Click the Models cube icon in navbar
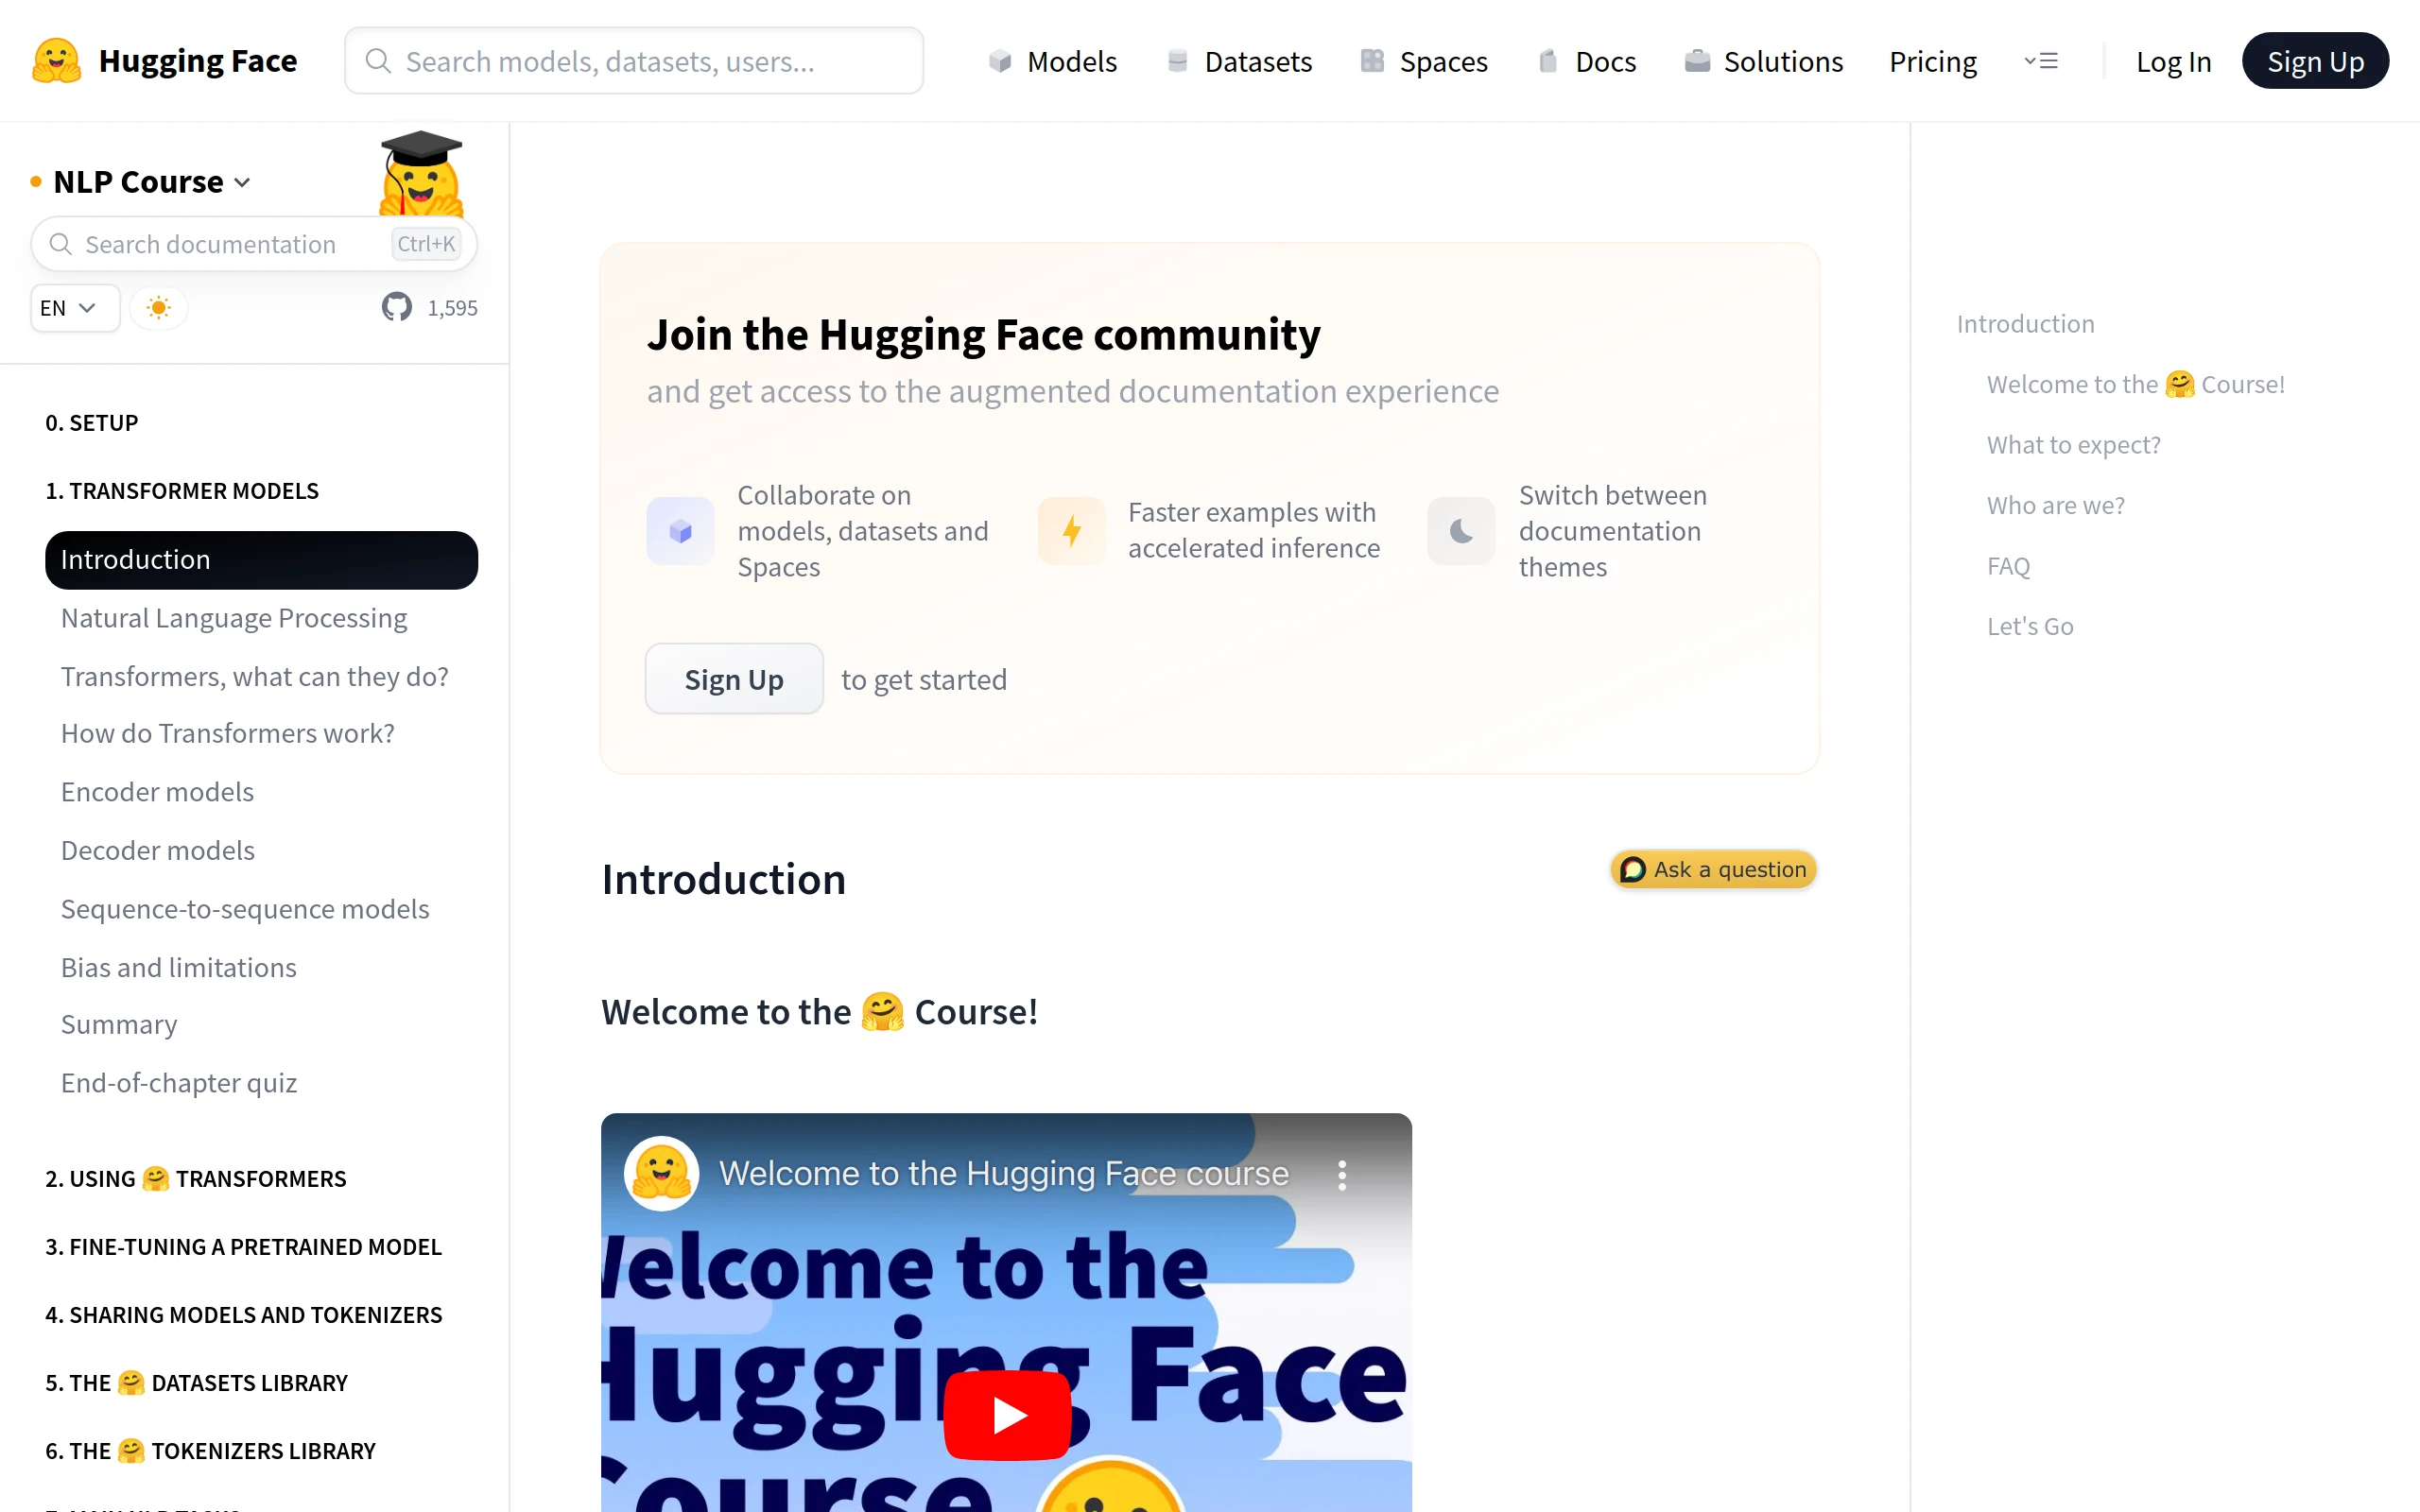 coord(1000,61)
